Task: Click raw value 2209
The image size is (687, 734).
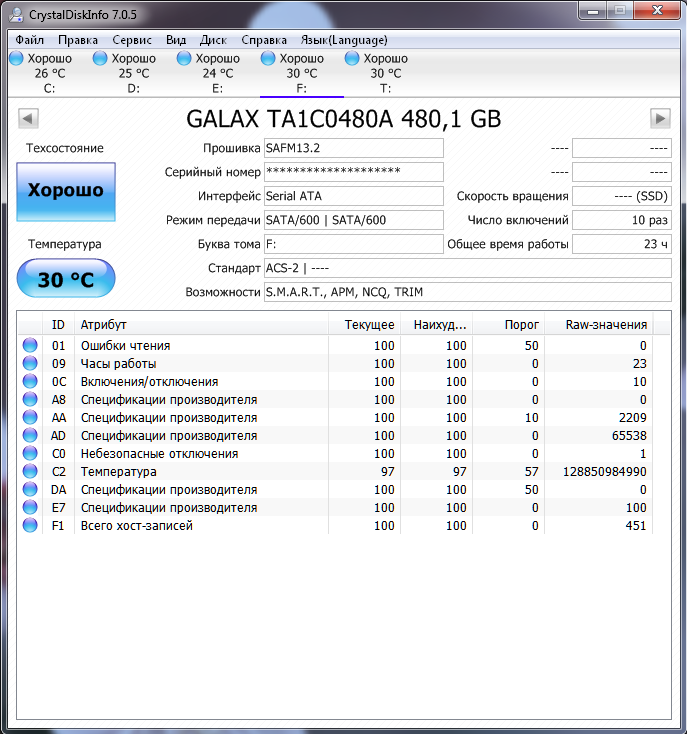Action: point(632,418)
